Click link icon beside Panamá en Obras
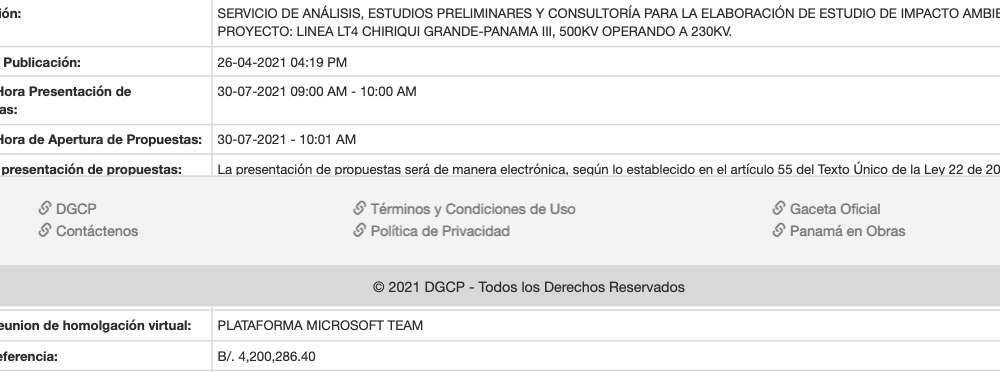Image resolution: width=1000 pixels, height=372 pixels. click(x=779, y=230)
